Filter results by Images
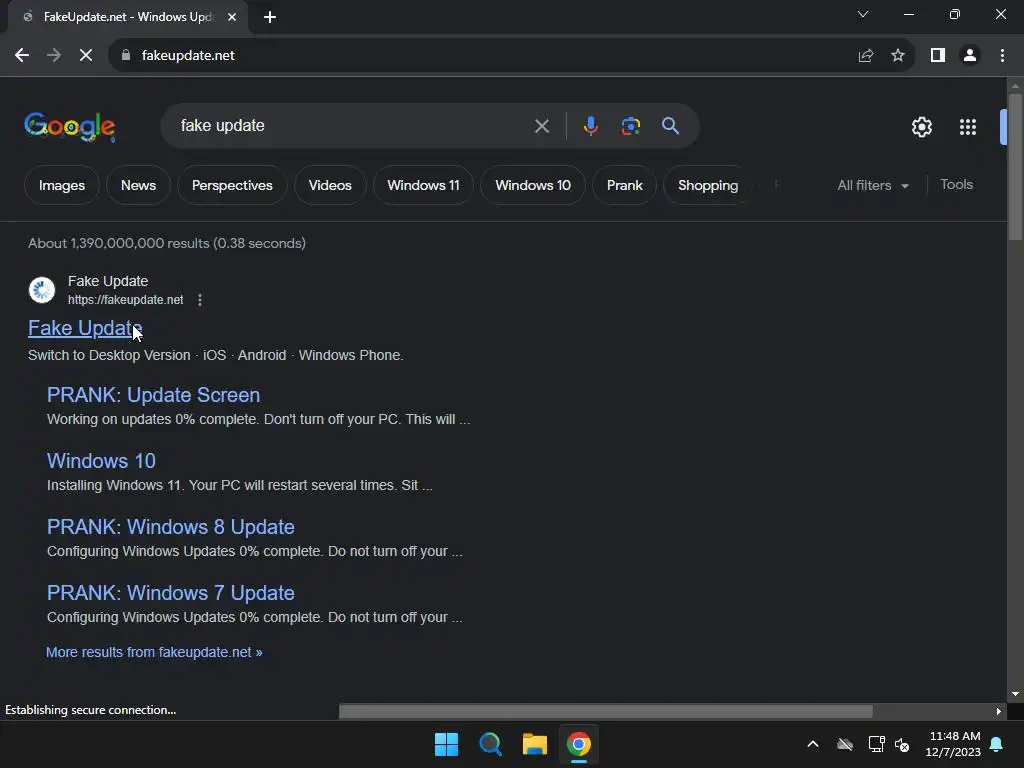 61,185
